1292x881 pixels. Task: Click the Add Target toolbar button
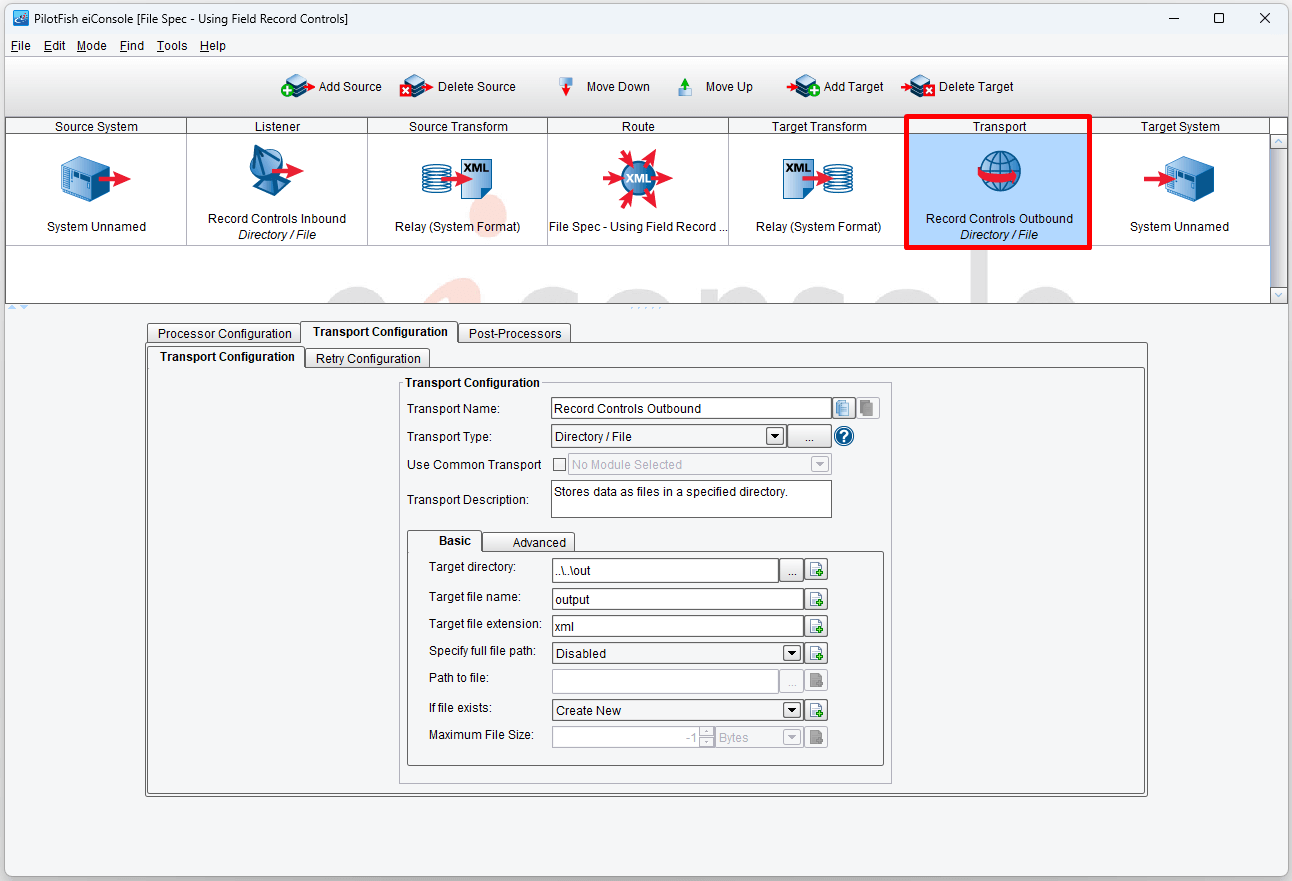pos(835,87)
